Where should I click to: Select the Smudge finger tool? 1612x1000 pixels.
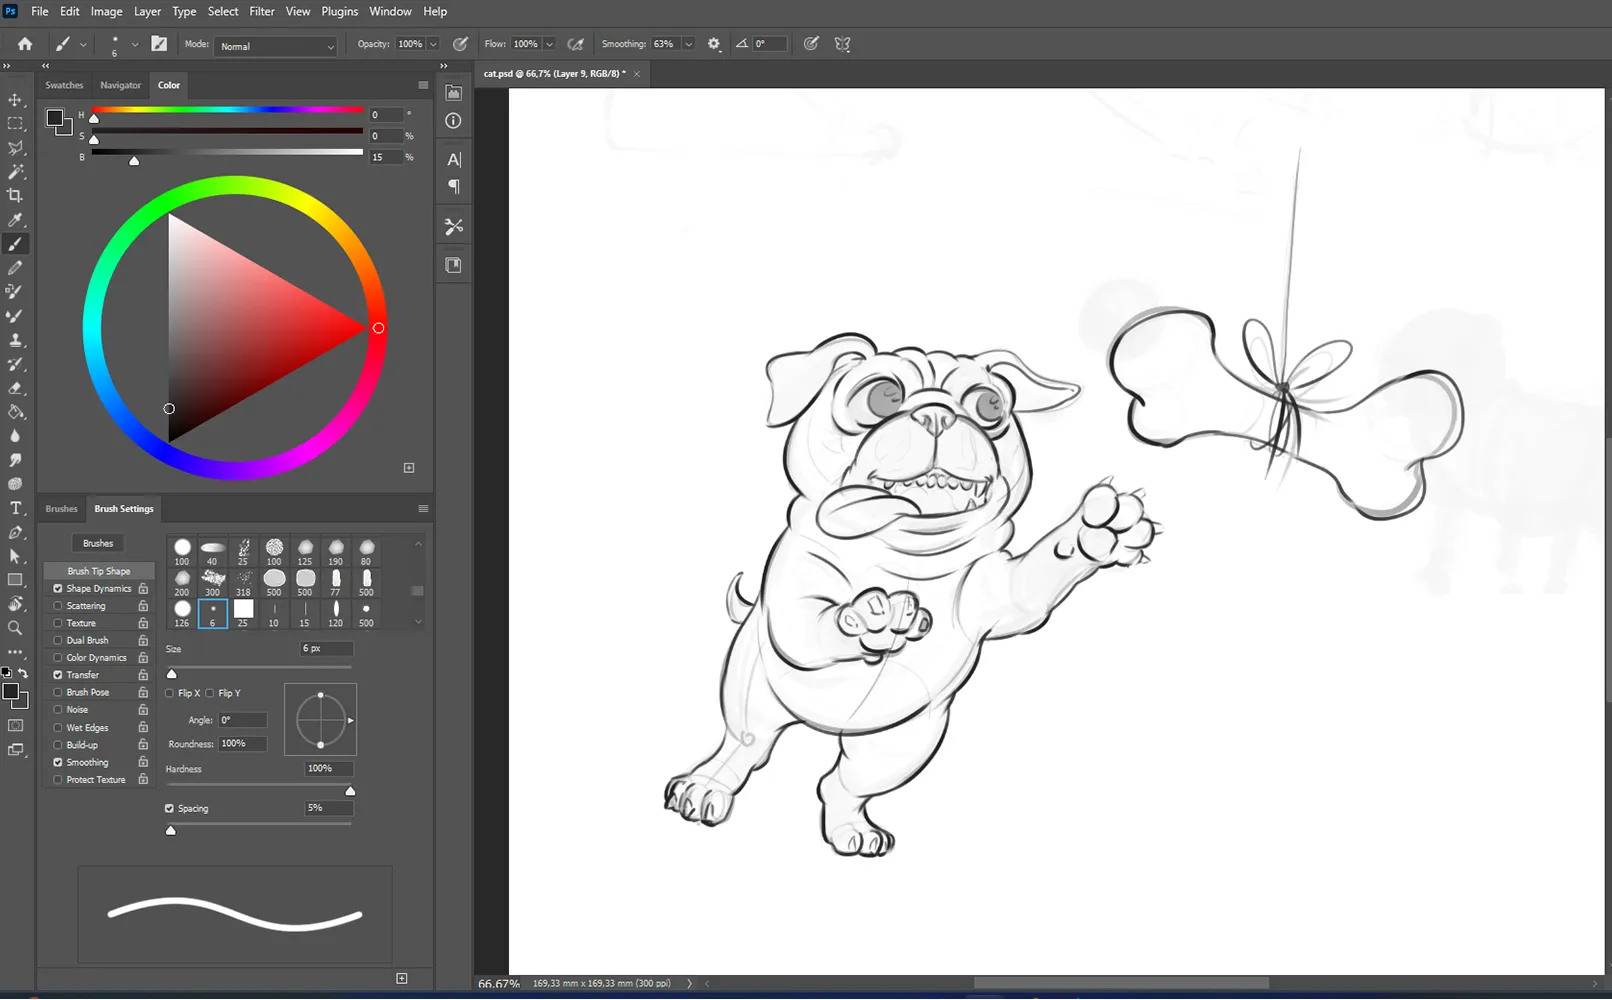[x=15, y=460]
